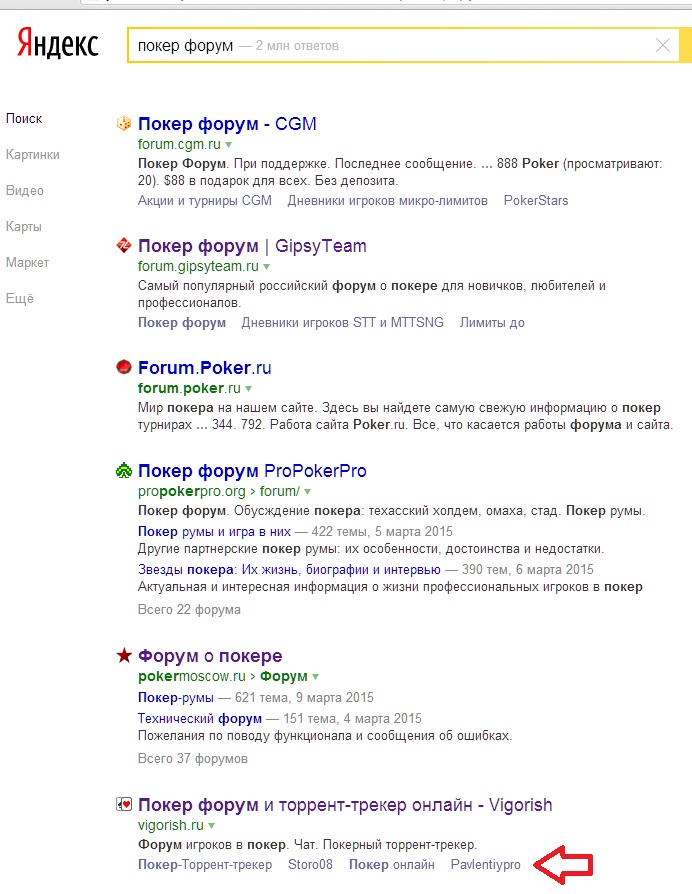Screen dimensions: 692x894
Task: Click Всего 22 форума
Action: [189, 609]
